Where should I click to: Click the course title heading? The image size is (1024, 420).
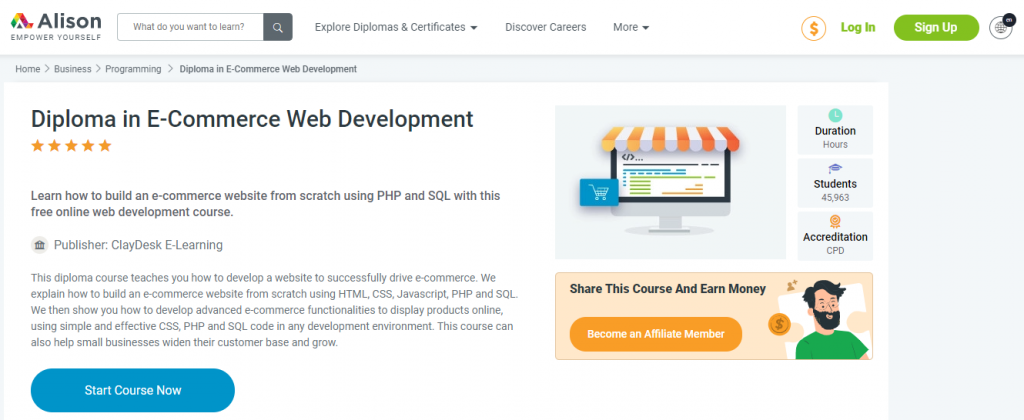point(252,119)
